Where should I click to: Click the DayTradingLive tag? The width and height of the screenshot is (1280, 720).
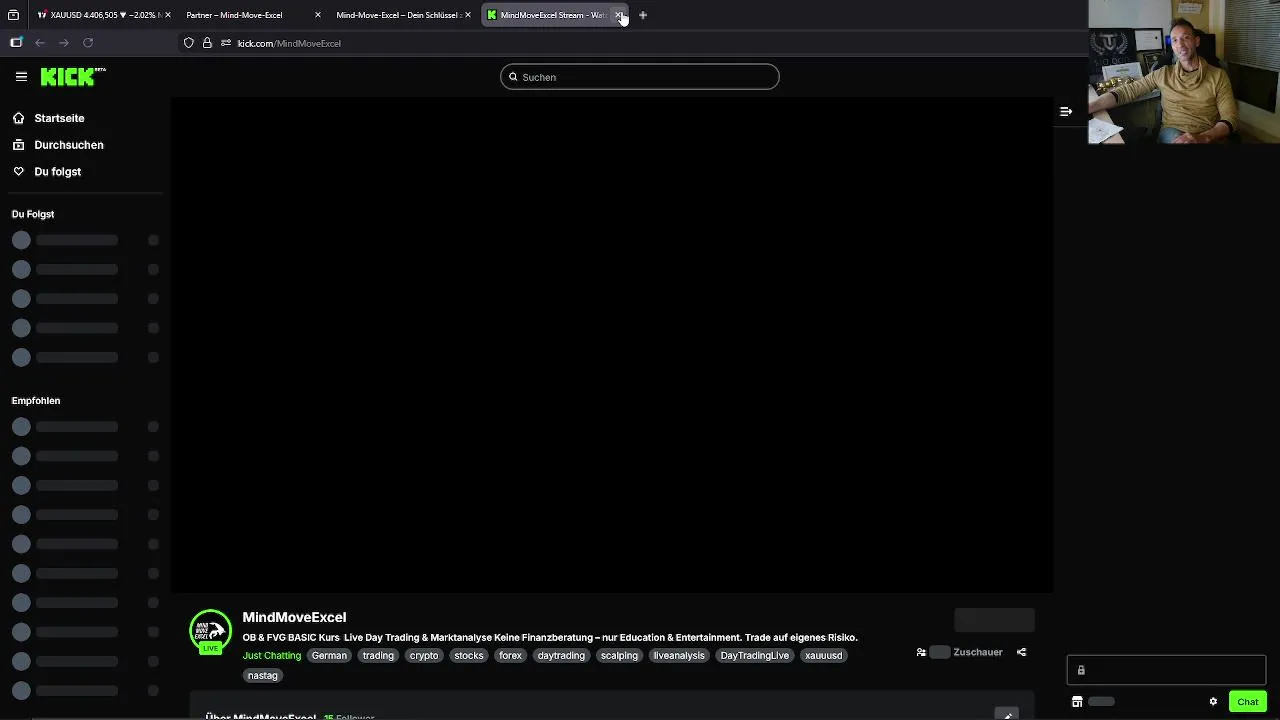(x=755, y=656)
